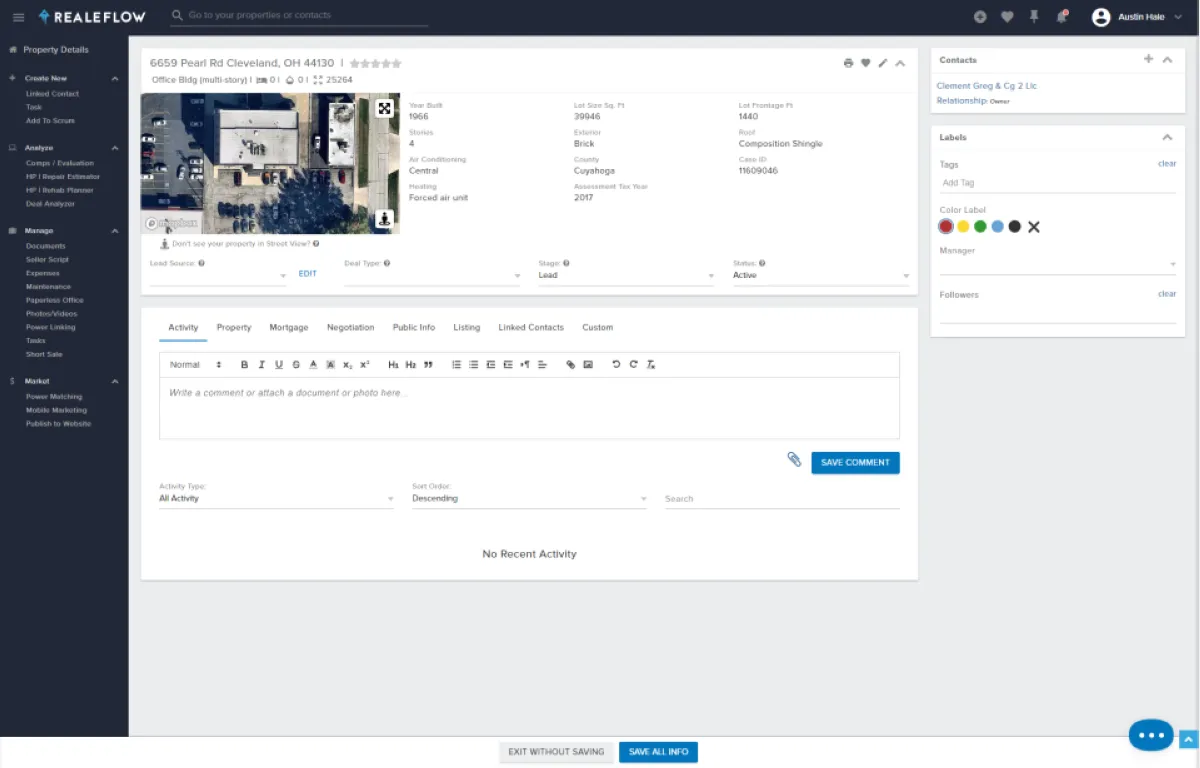
Task: Click the print icon in property header
Action: 848,63
